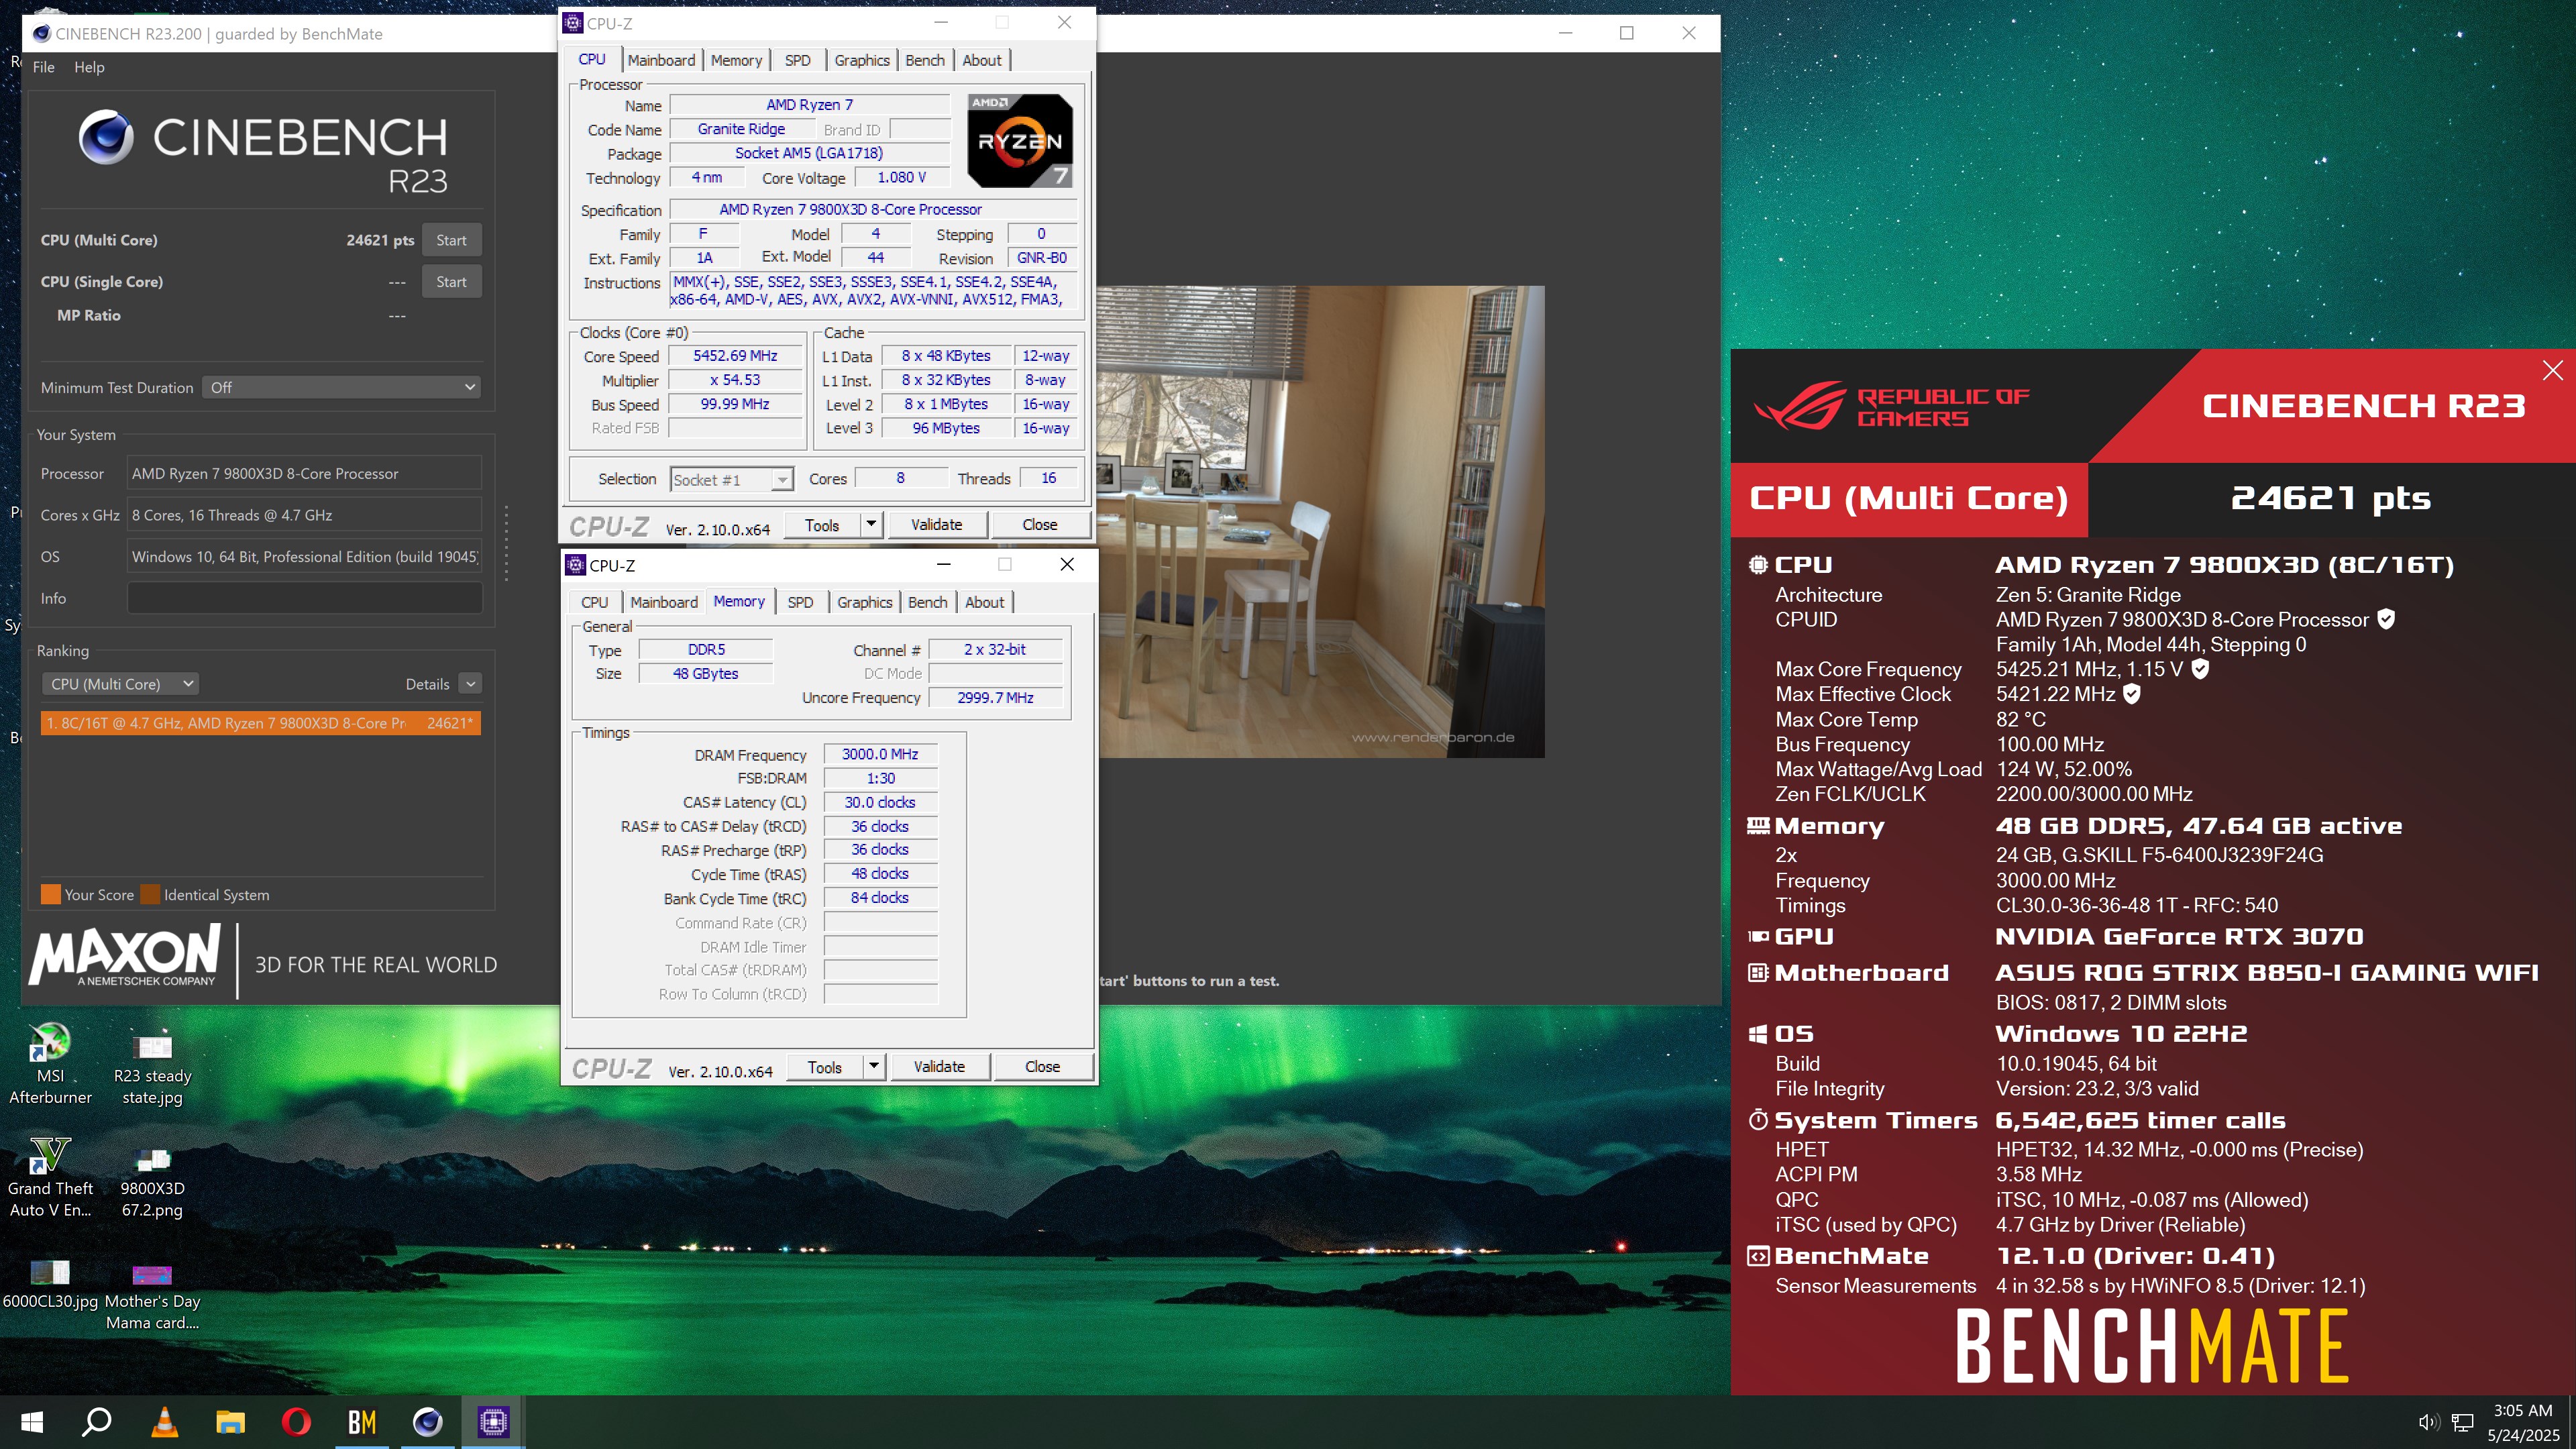Click the lower CPU-Z window title icon

click(x=576, y=565)
